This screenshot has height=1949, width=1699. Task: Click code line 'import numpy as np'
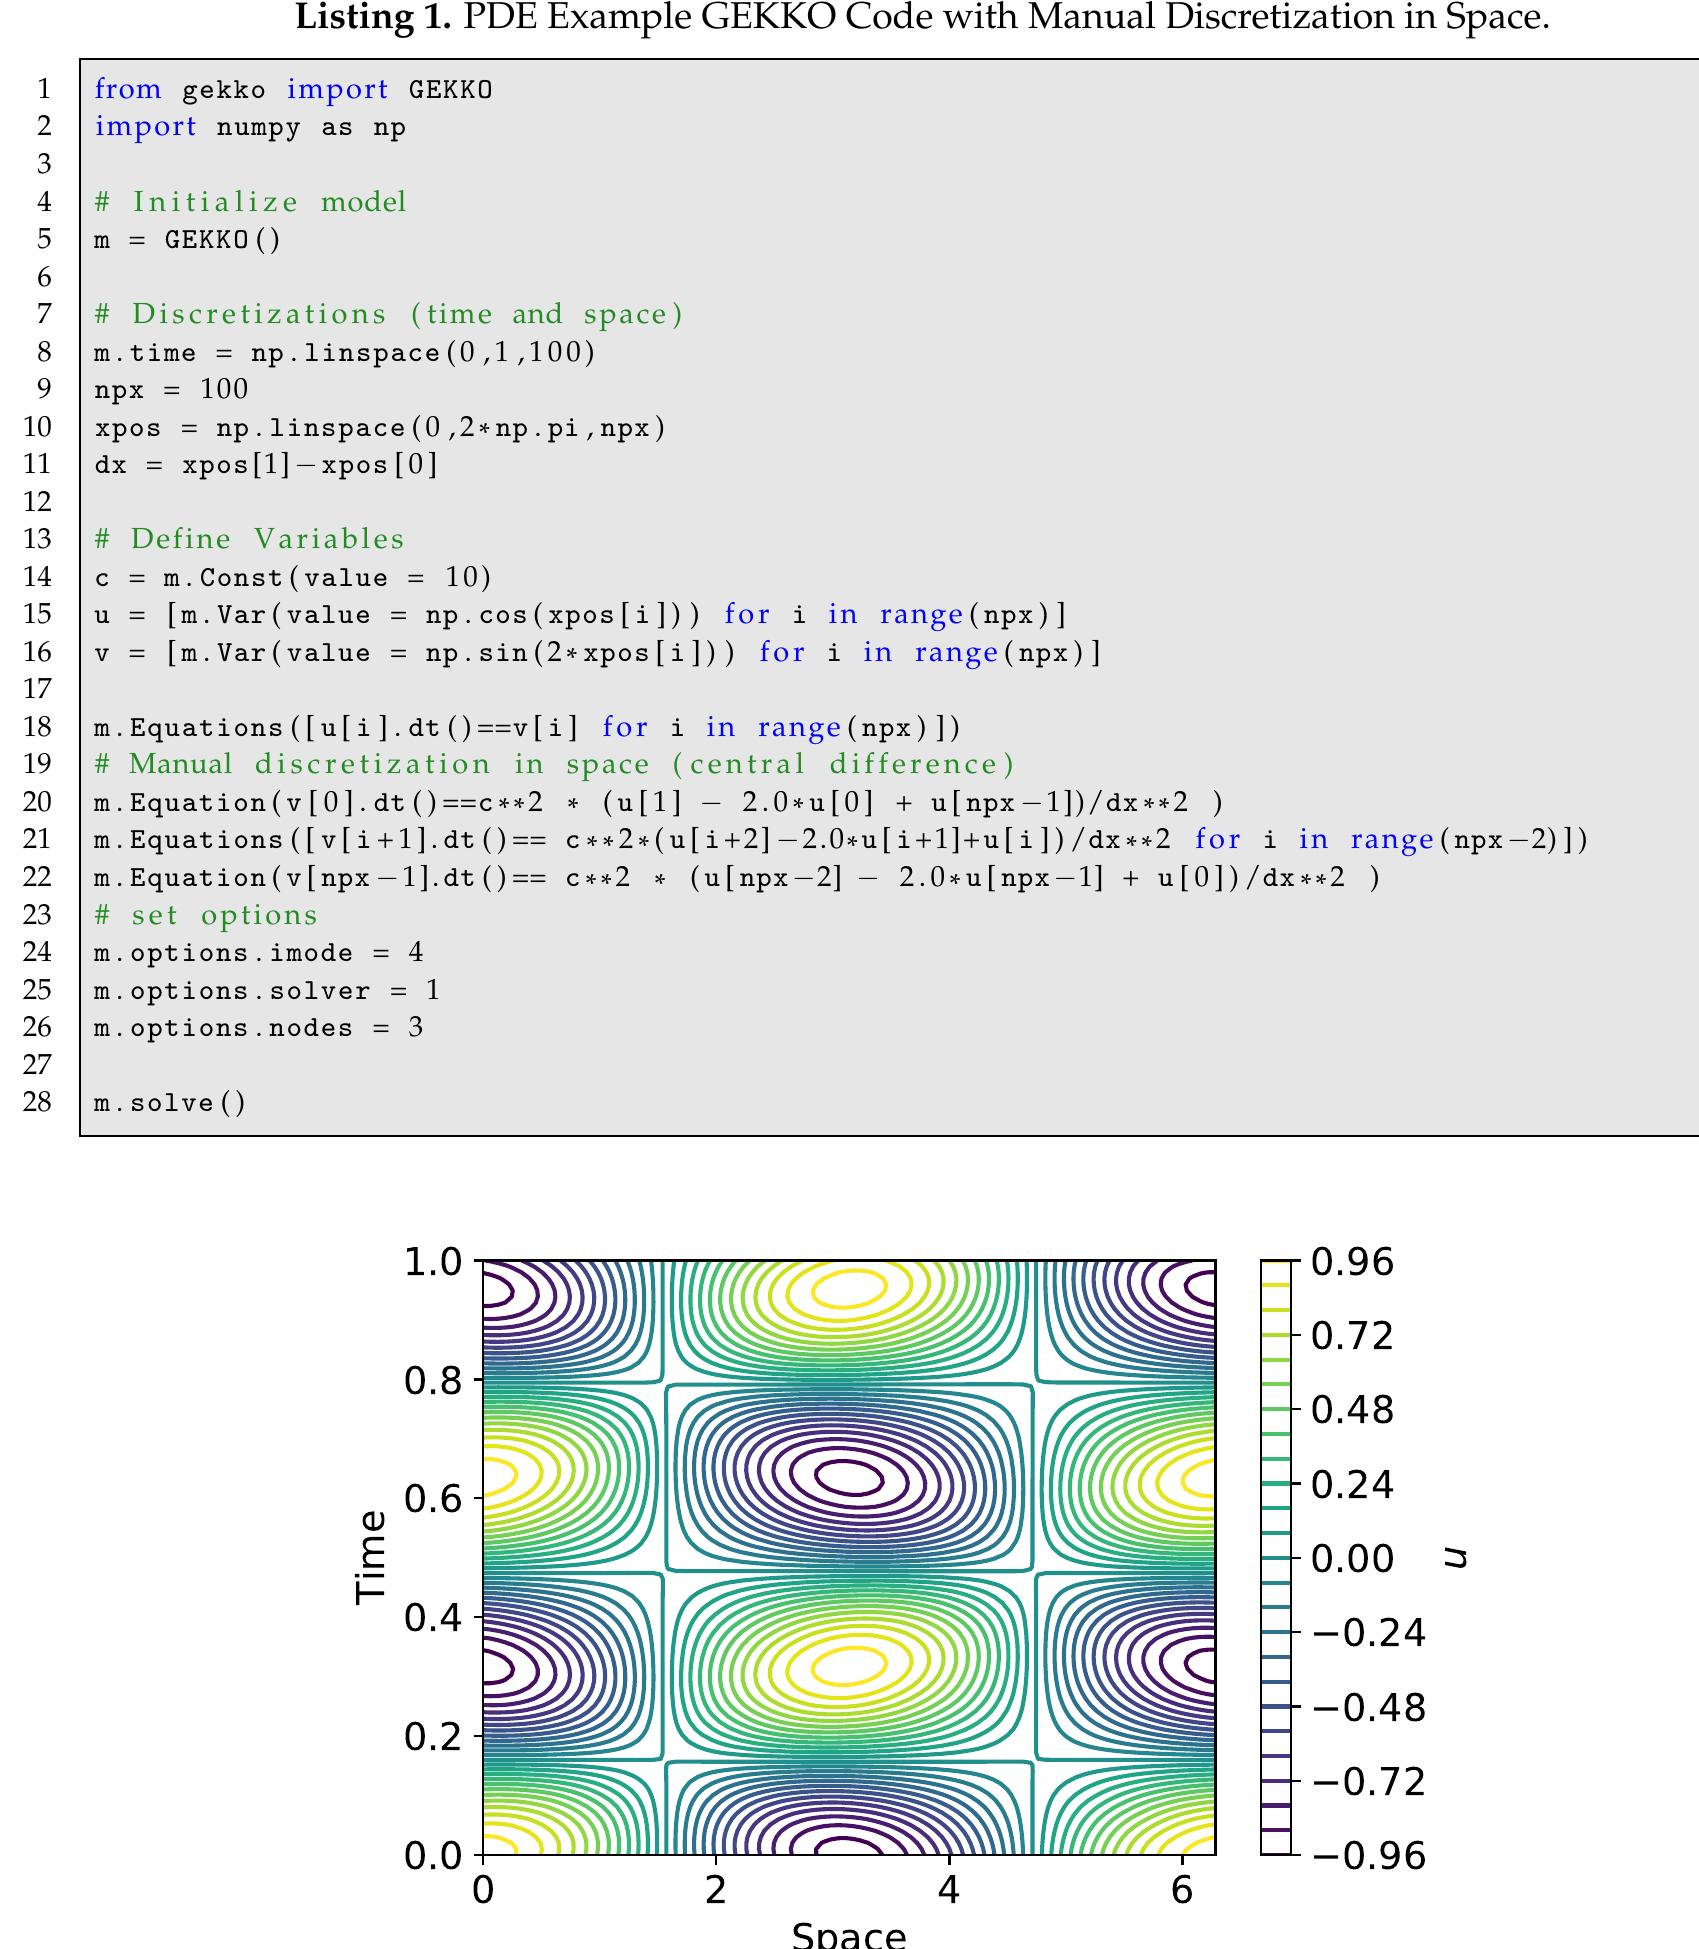pos(250,127)
